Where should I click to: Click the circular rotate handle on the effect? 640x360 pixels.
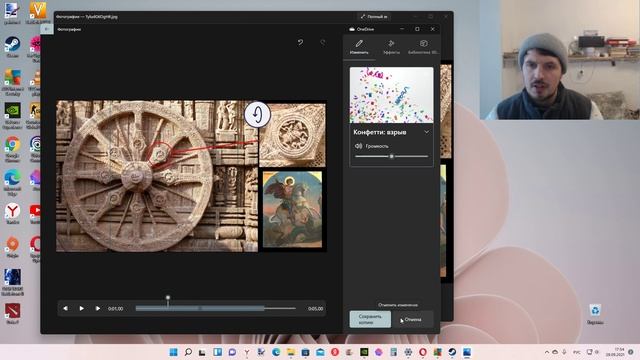click(x=258, y=114)
